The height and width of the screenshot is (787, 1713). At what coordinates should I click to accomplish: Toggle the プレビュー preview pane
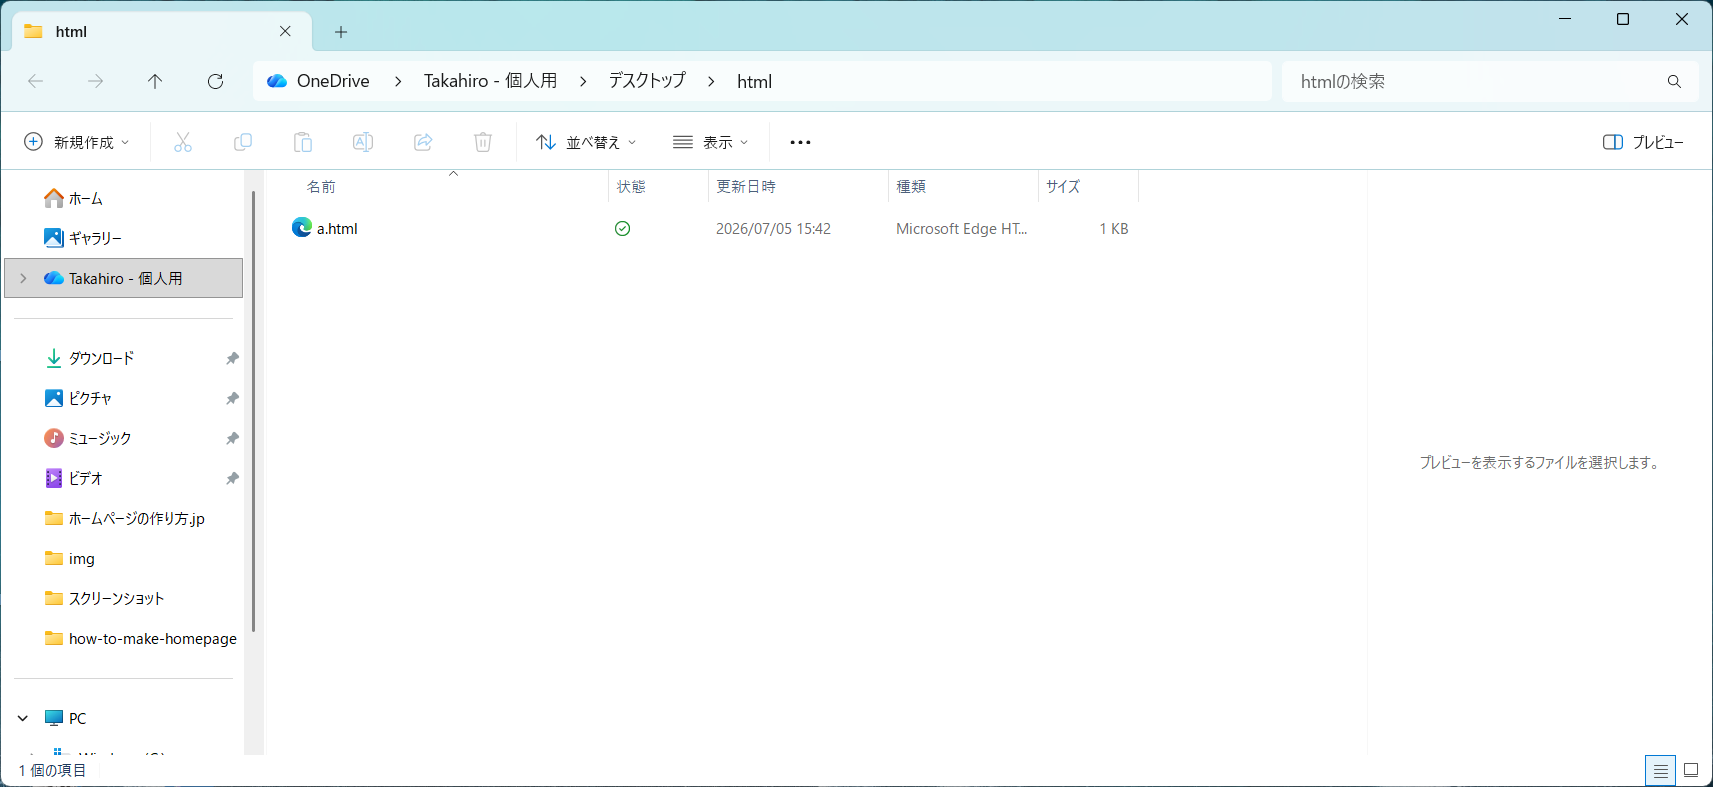point(1643,142)
